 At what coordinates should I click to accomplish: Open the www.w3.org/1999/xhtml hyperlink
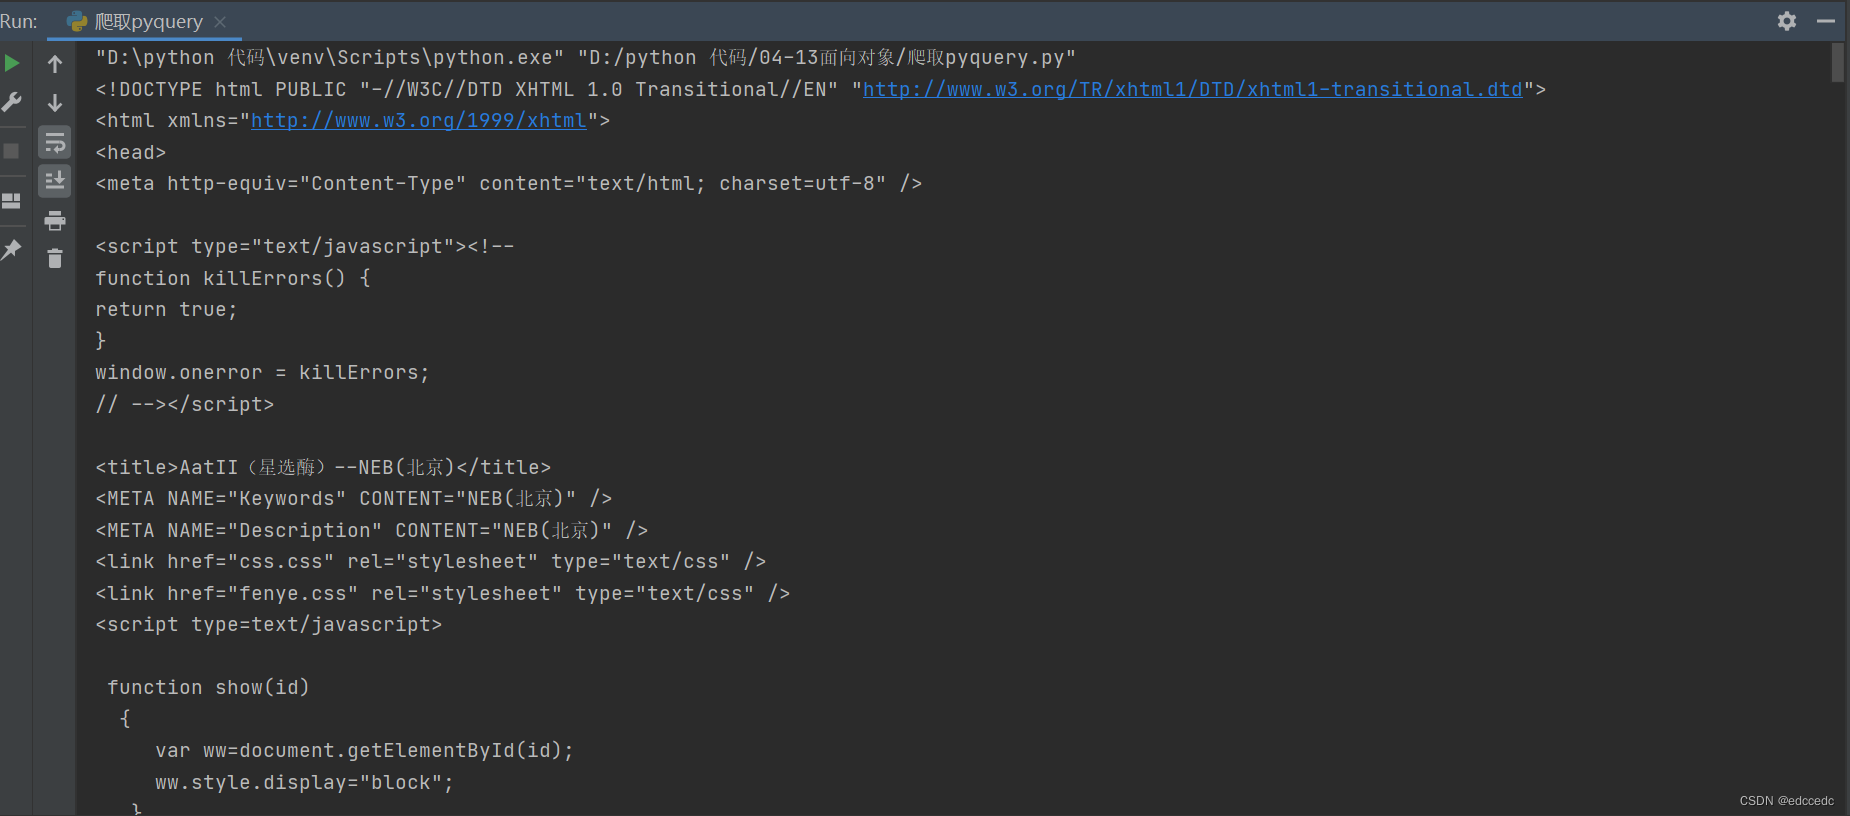pos(418,120)
